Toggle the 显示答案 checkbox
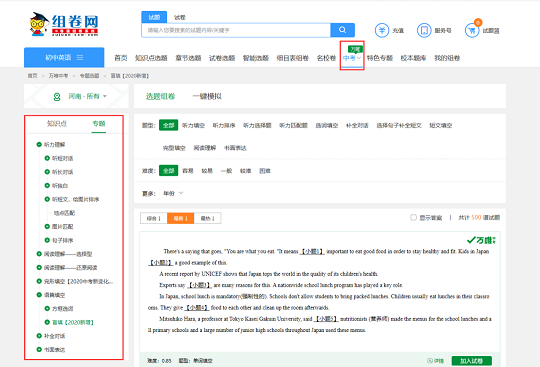540x367 pixels. (x=413, y=218)
